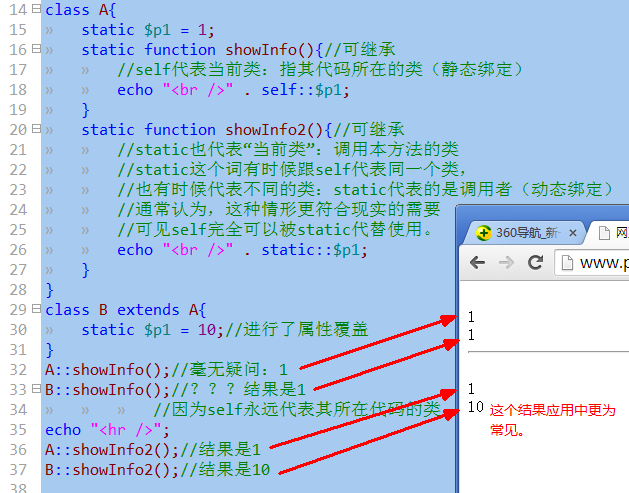Click the page icon in address bar
This screenshot has height=493, width=629.
pos(567,263)
